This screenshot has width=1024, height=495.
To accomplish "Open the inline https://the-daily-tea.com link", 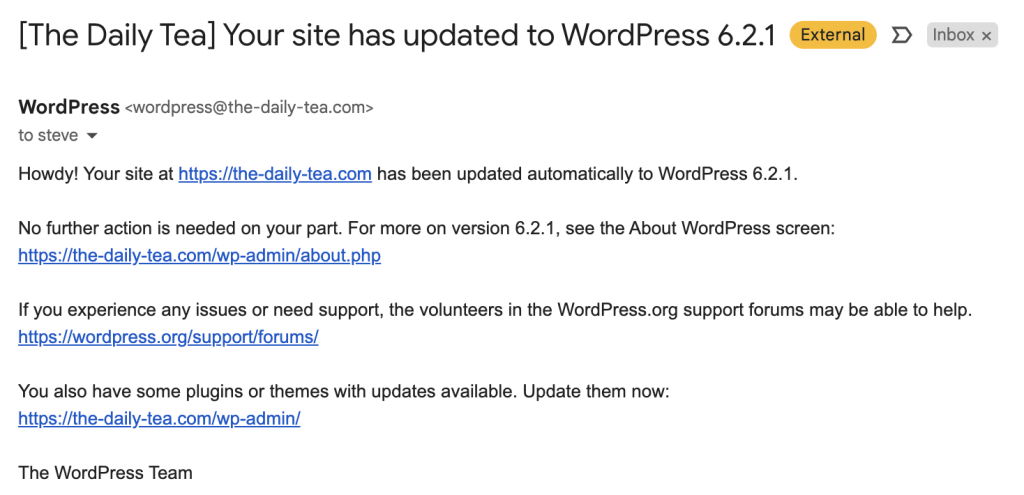I will click(275, 174).
